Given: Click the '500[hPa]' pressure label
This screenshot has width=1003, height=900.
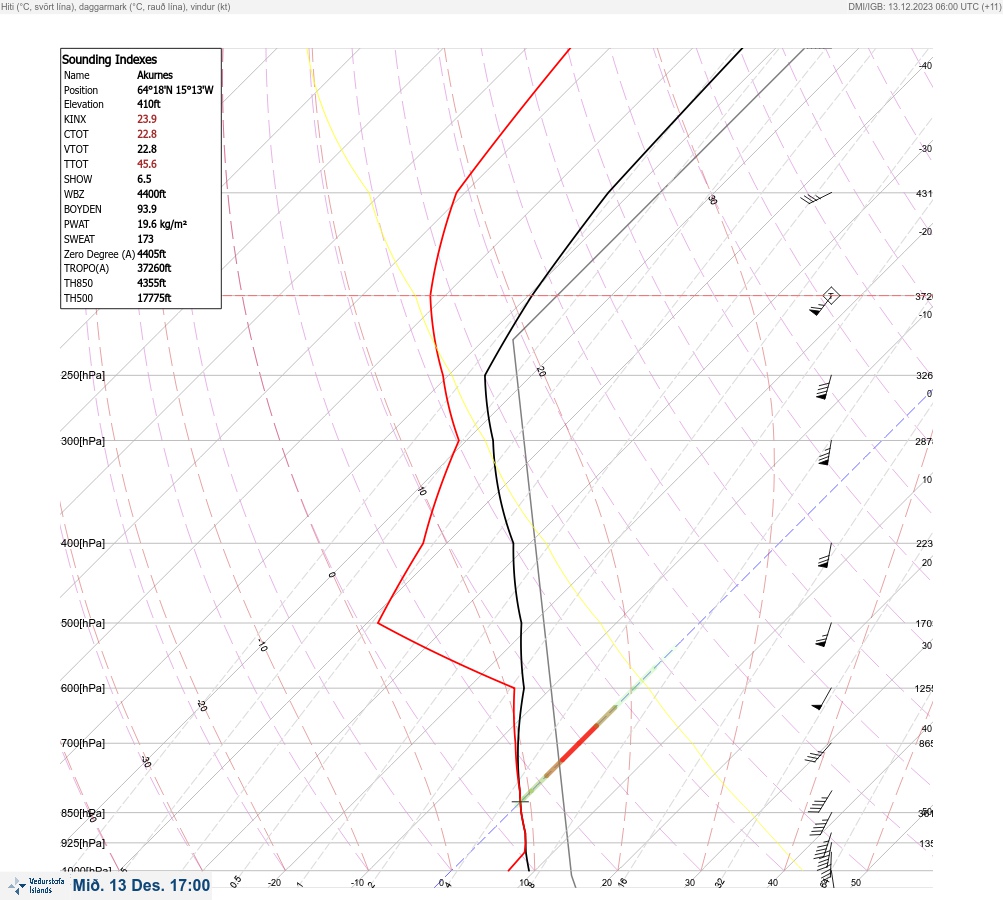Looking at the screenshot, I should click(x=83, y=623).
